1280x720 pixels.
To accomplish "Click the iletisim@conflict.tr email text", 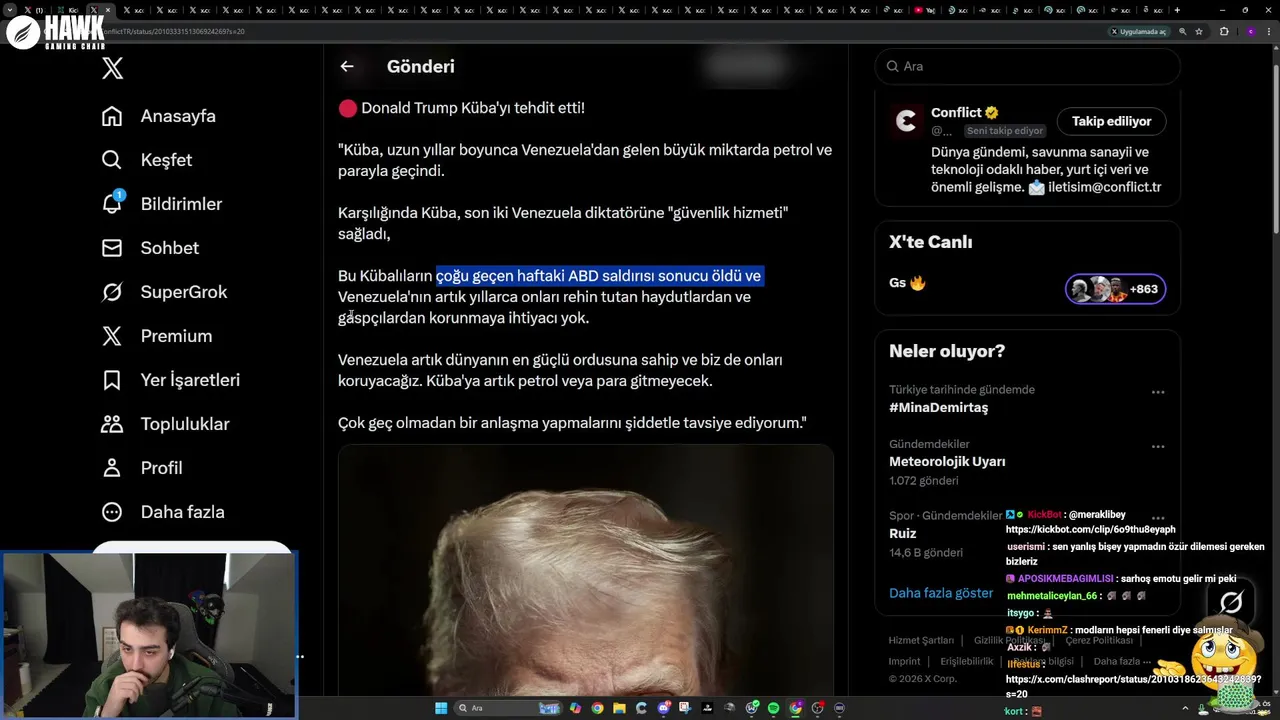I will point(1104,187).
